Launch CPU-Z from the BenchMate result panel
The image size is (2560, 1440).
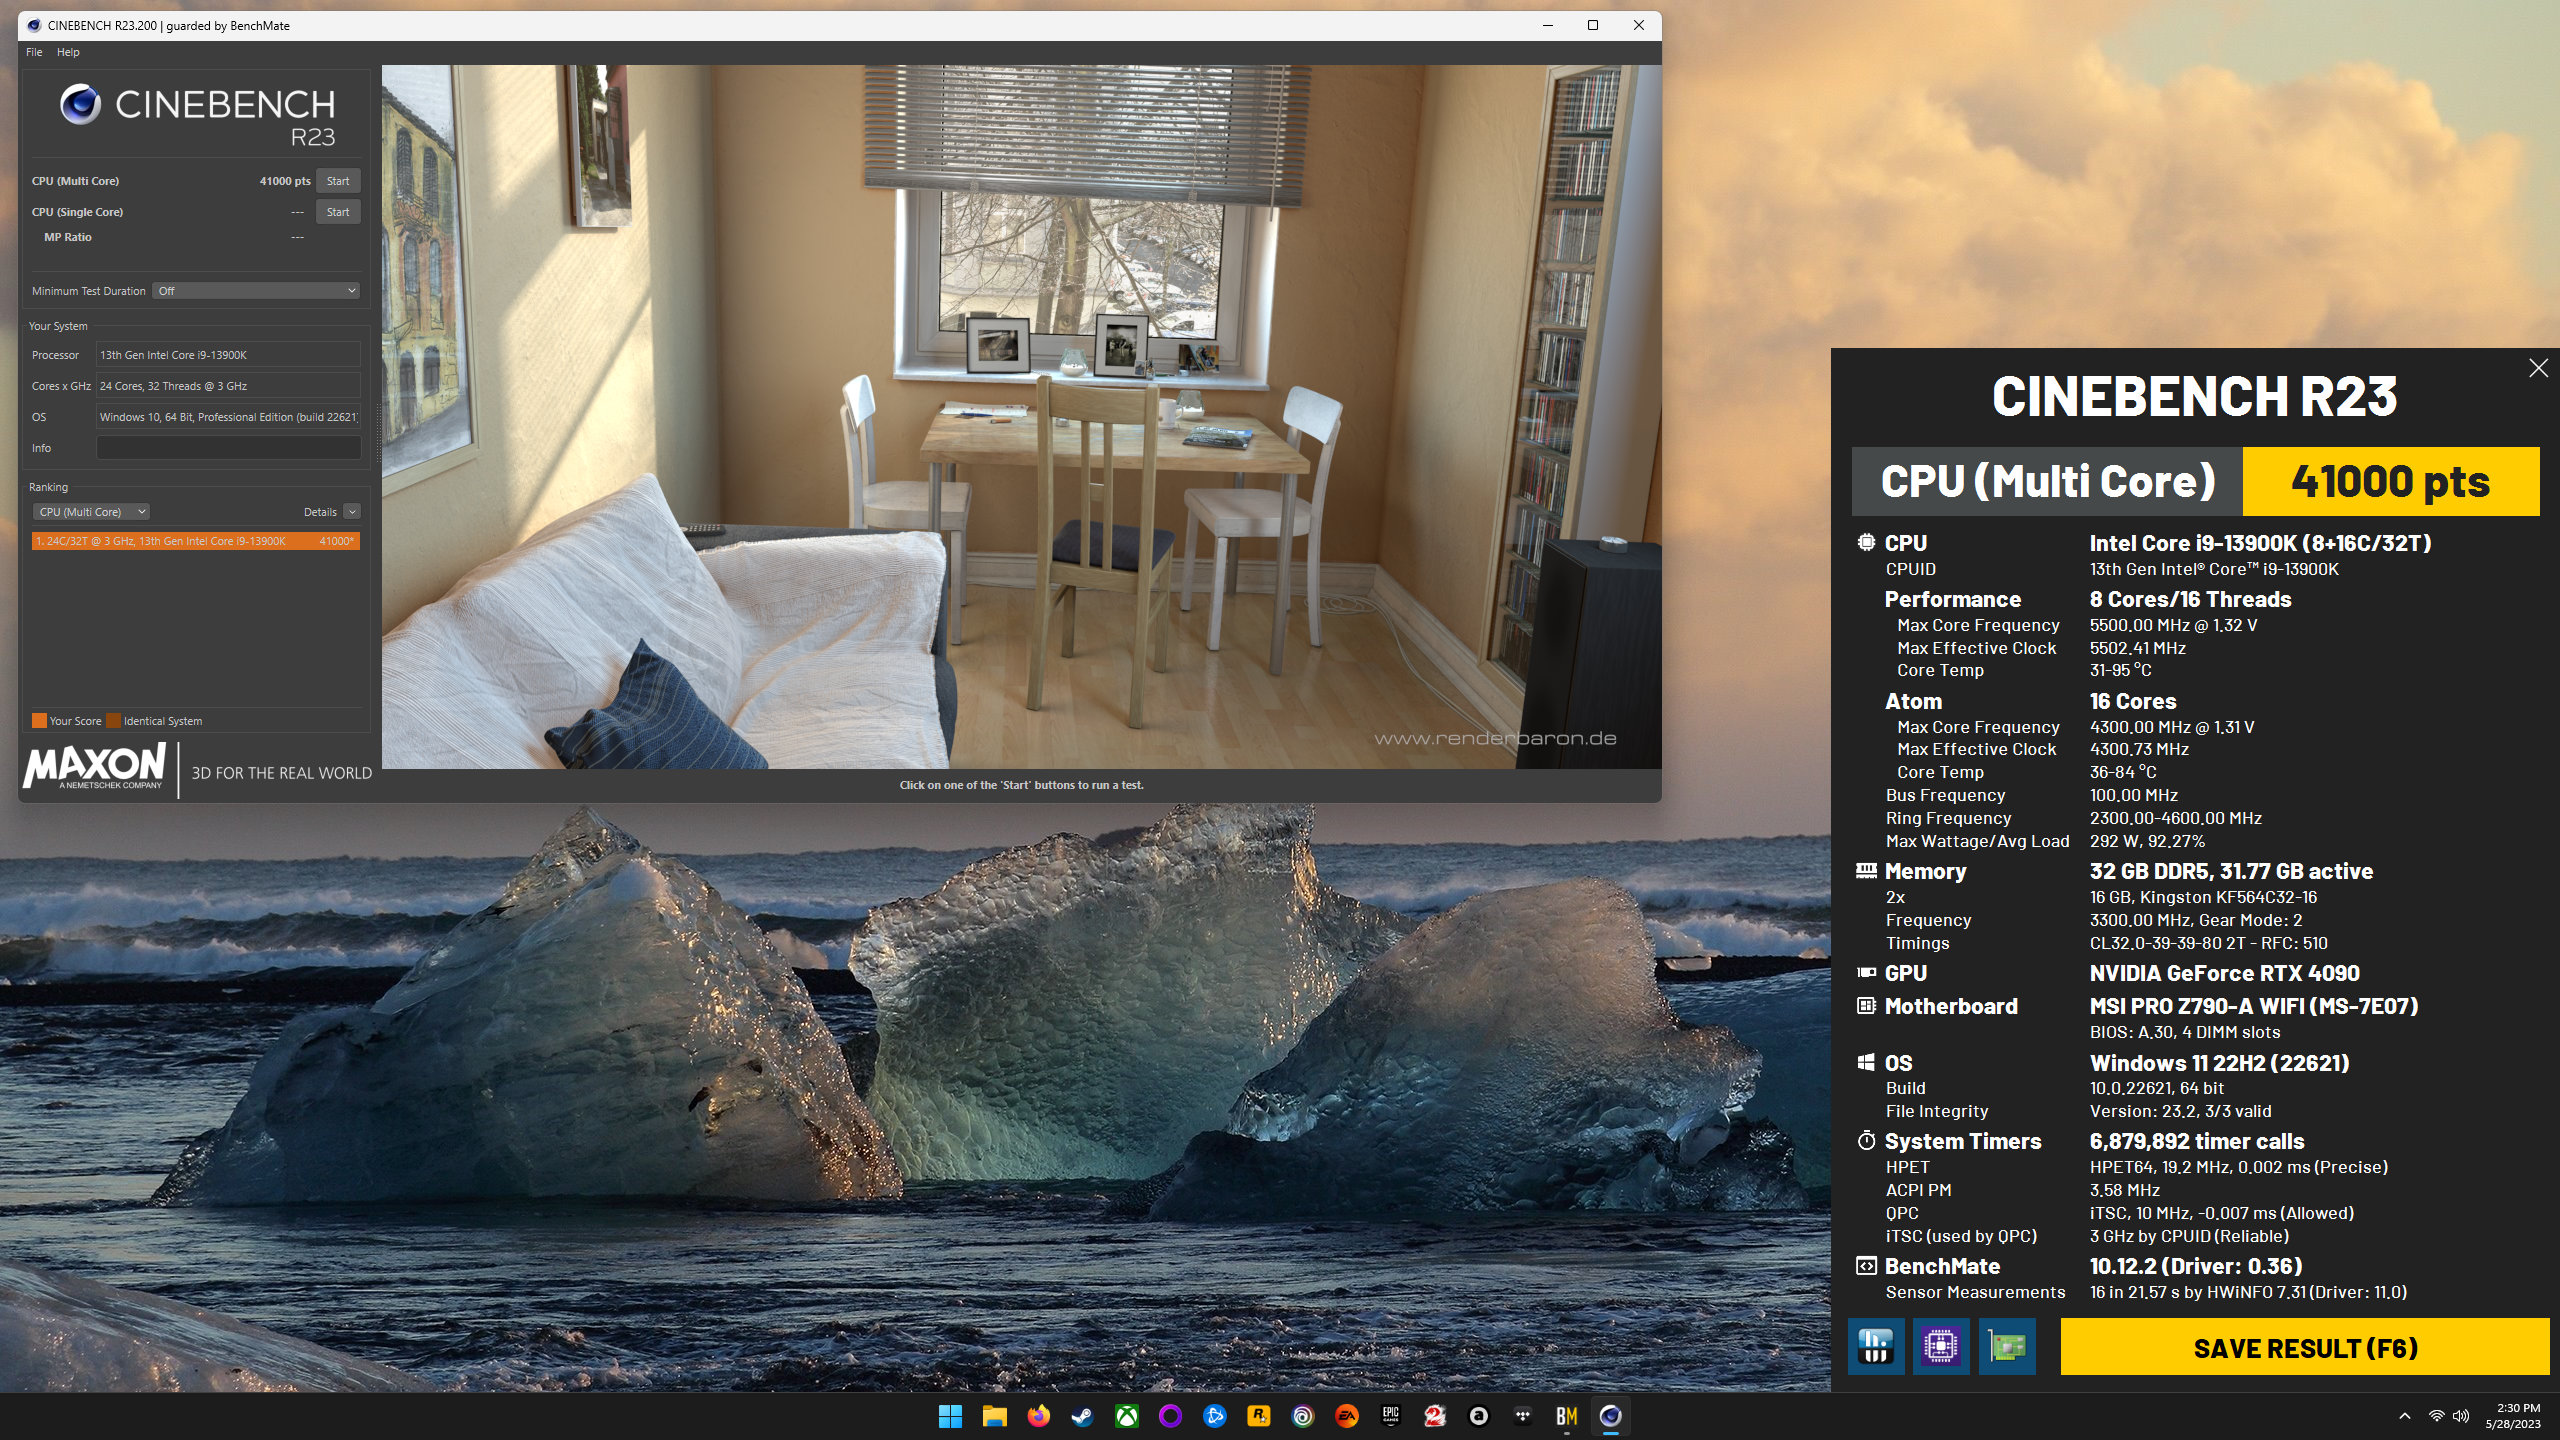(1941, 1346)
